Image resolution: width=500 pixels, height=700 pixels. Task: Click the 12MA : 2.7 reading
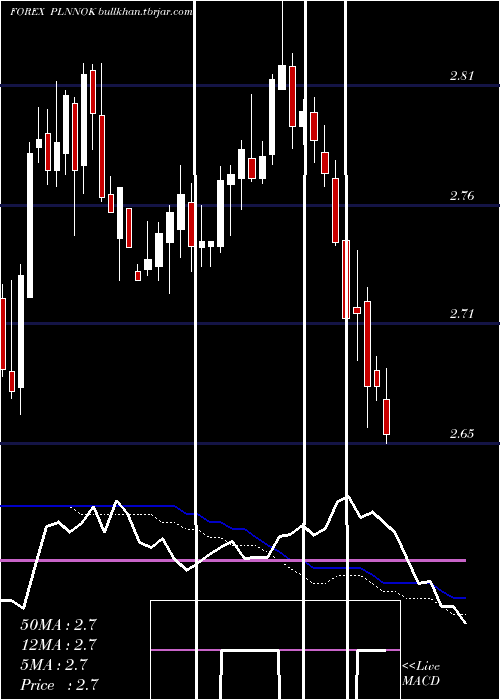[58, 644]
